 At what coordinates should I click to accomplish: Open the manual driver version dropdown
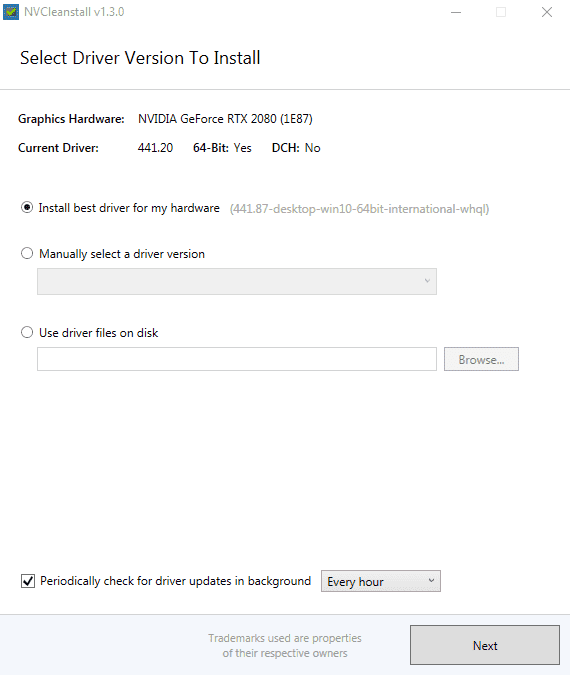click(237, 282)
